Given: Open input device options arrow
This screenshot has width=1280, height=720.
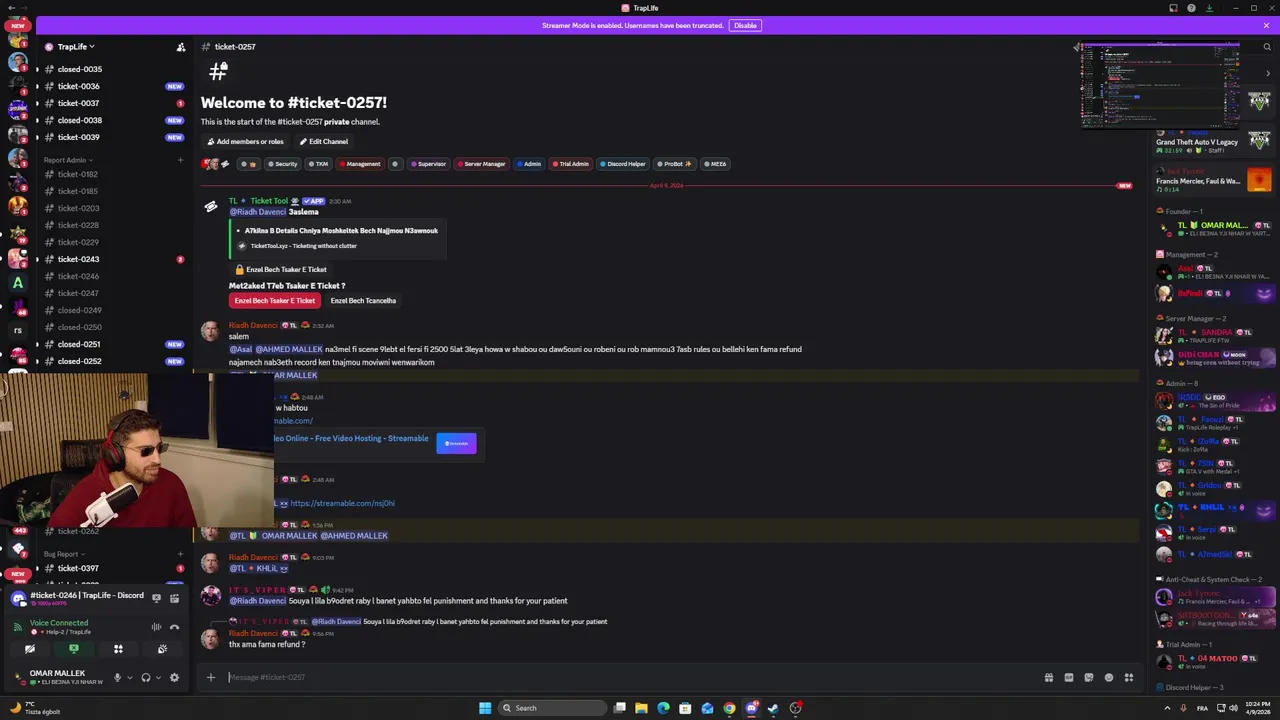Looking at the screenshot, I should click(129, 677).
